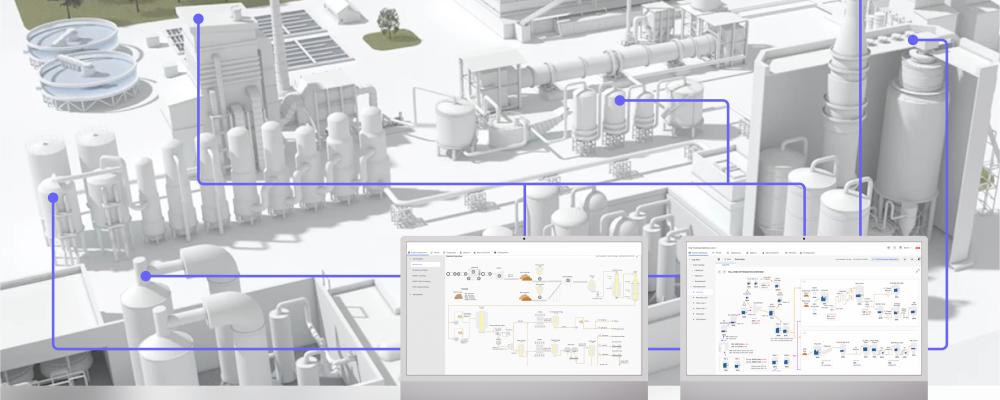Click the red button in right monitor's header
Image resolution: width=1000 pixels, height=400 pixels.
[918, 246]
